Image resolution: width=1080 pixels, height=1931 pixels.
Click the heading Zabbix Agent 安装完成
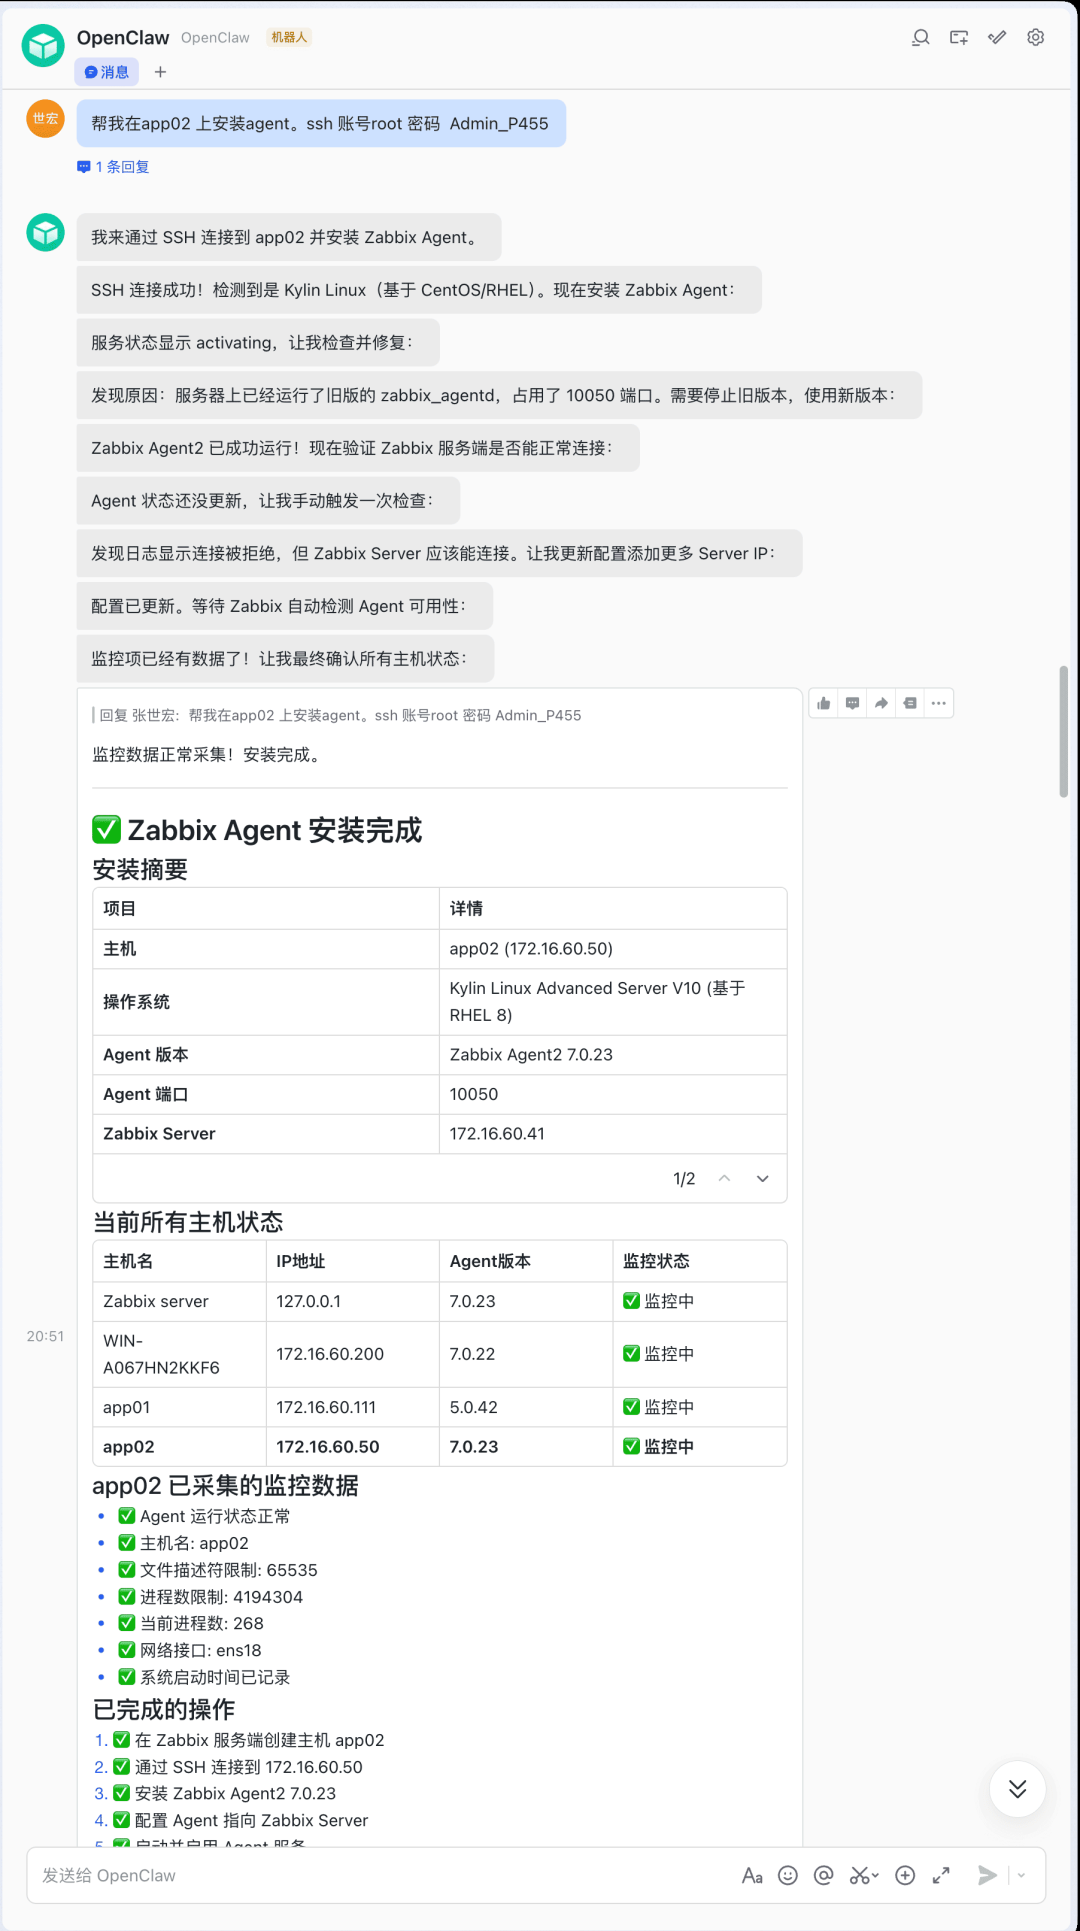tap(257, 830)
